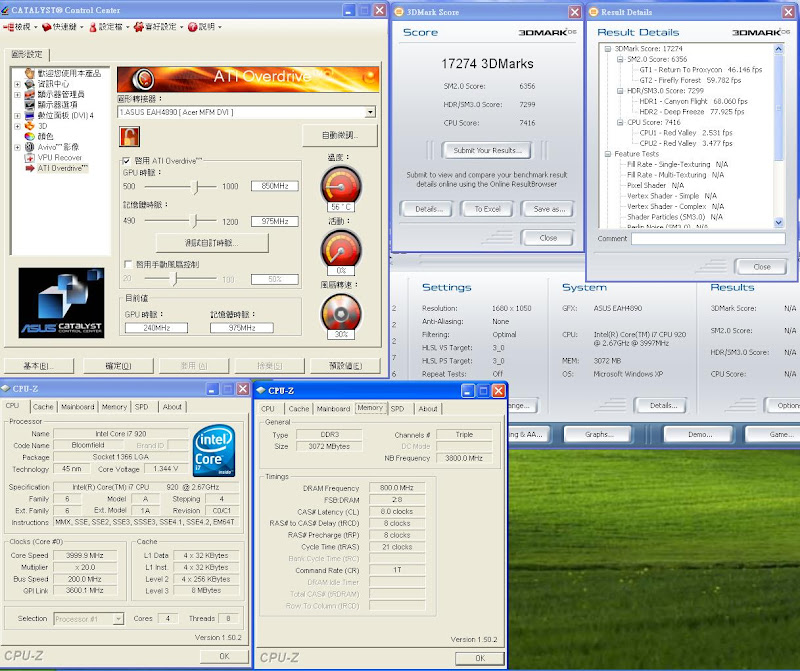The width and height of the screenshot is (800, 671).
Task: Click the Overdrive padlock unlock icon
Action: point(130,137)
